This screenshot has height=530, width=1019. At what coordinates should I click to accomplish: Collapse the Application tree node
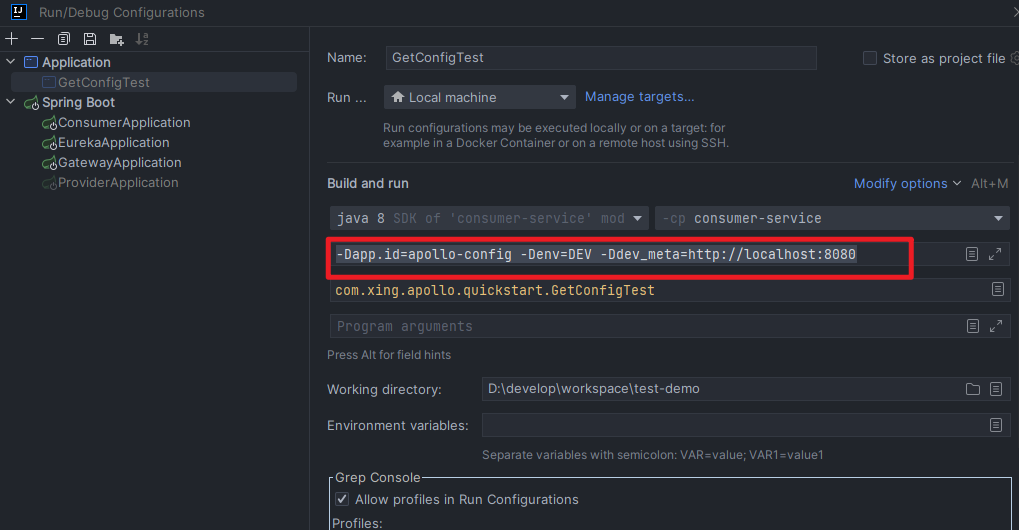(x=10, y=62)
